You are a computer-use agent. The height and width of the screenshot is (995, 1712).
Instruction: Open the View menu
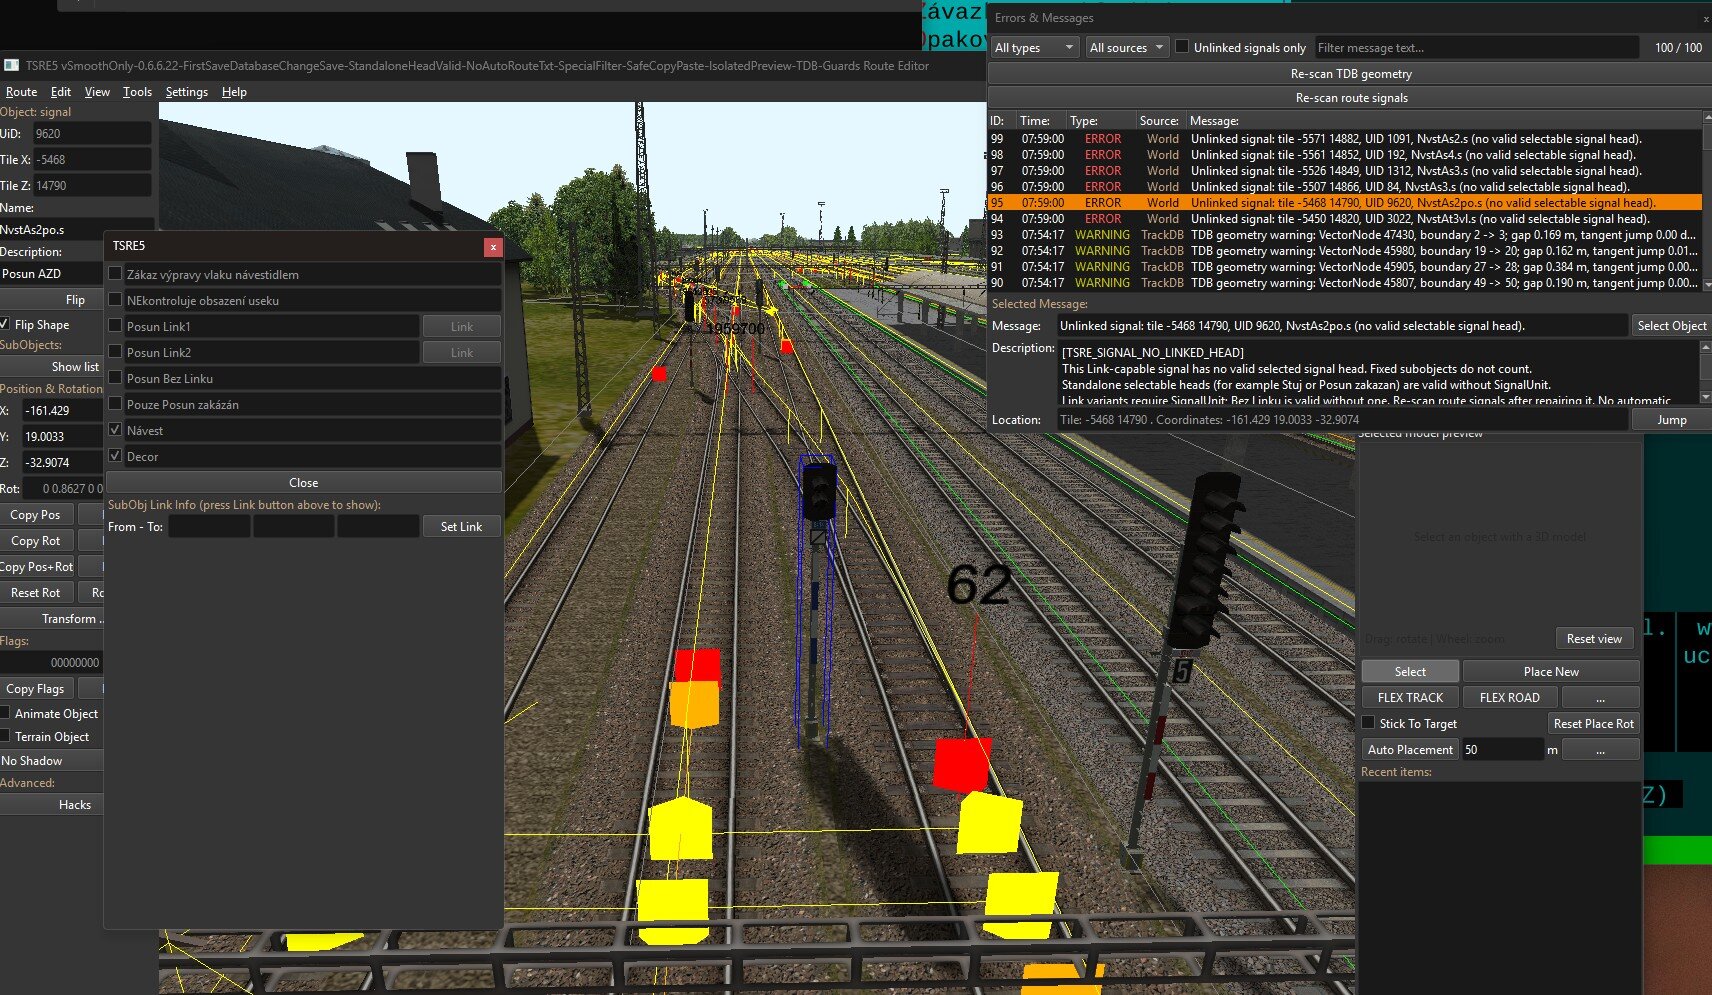point(97,91)
